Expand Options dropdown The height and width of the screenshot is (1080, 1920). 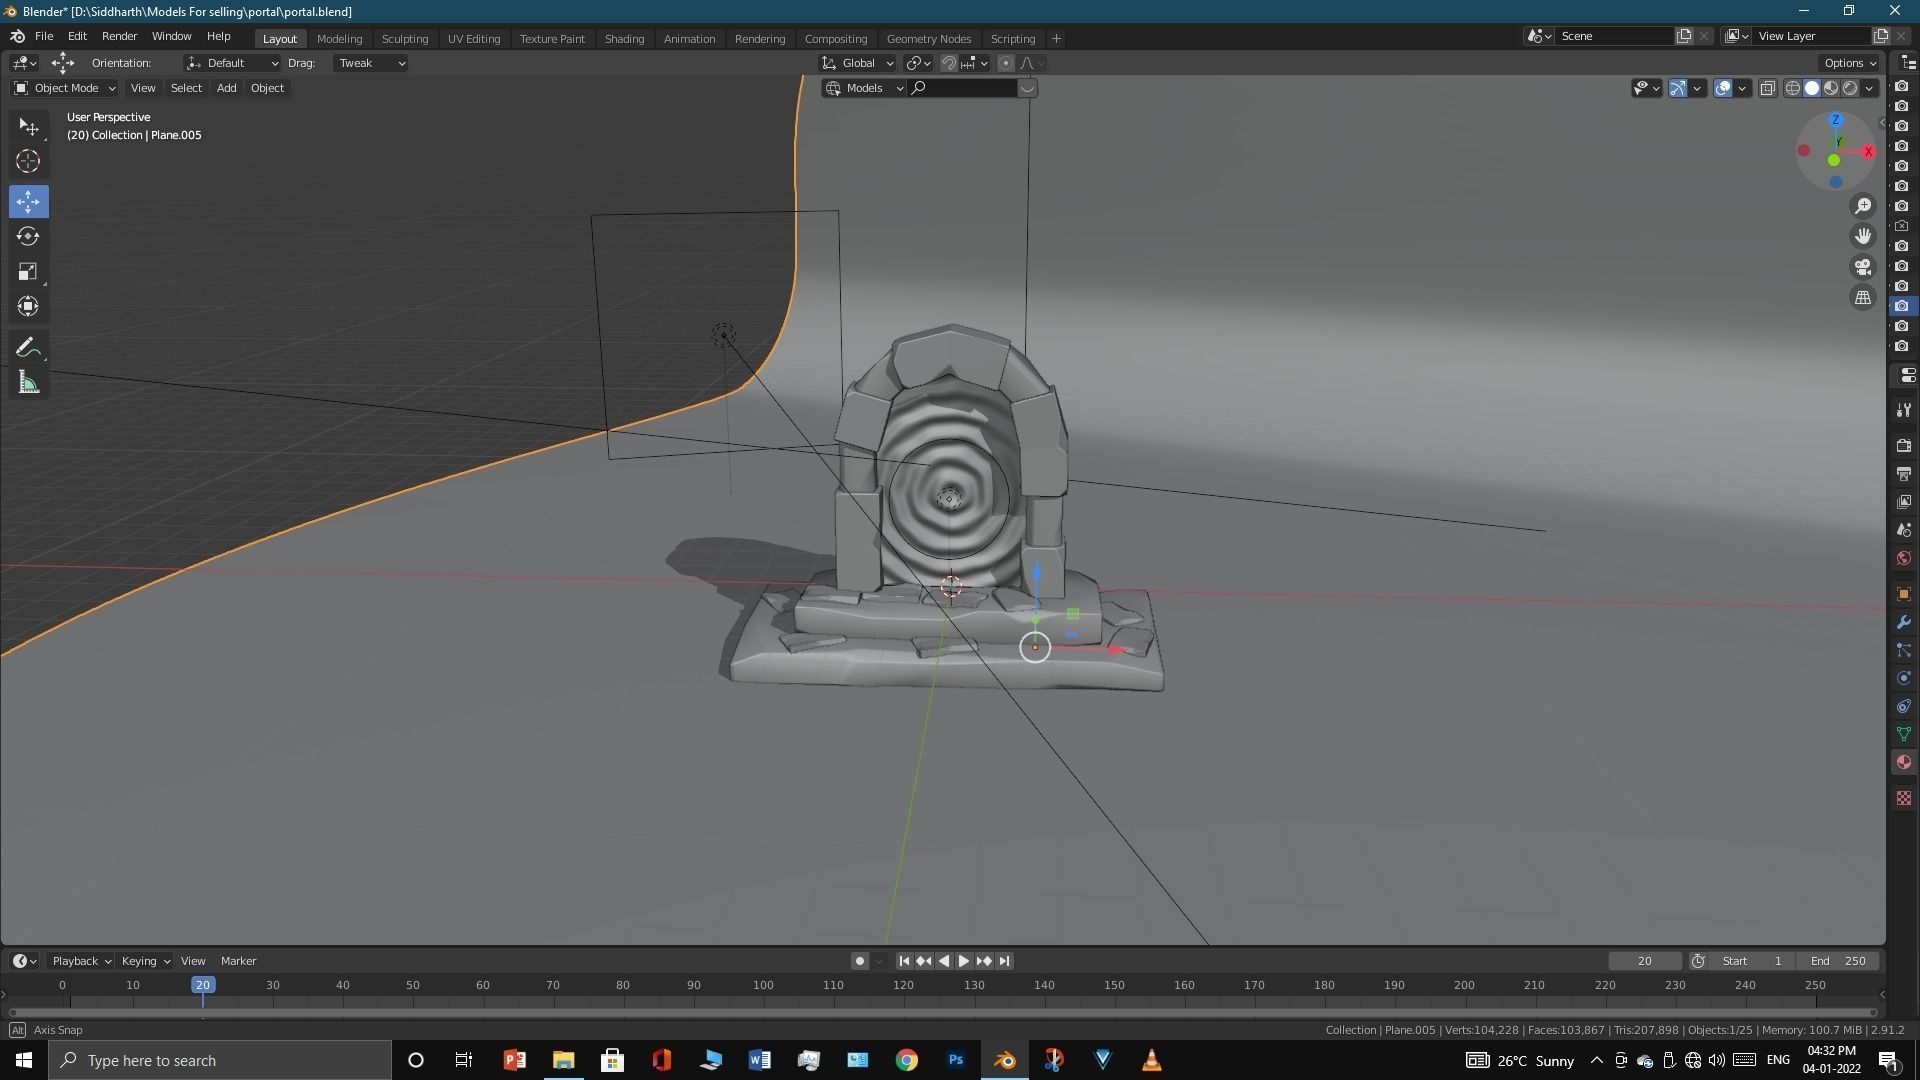1850,63
